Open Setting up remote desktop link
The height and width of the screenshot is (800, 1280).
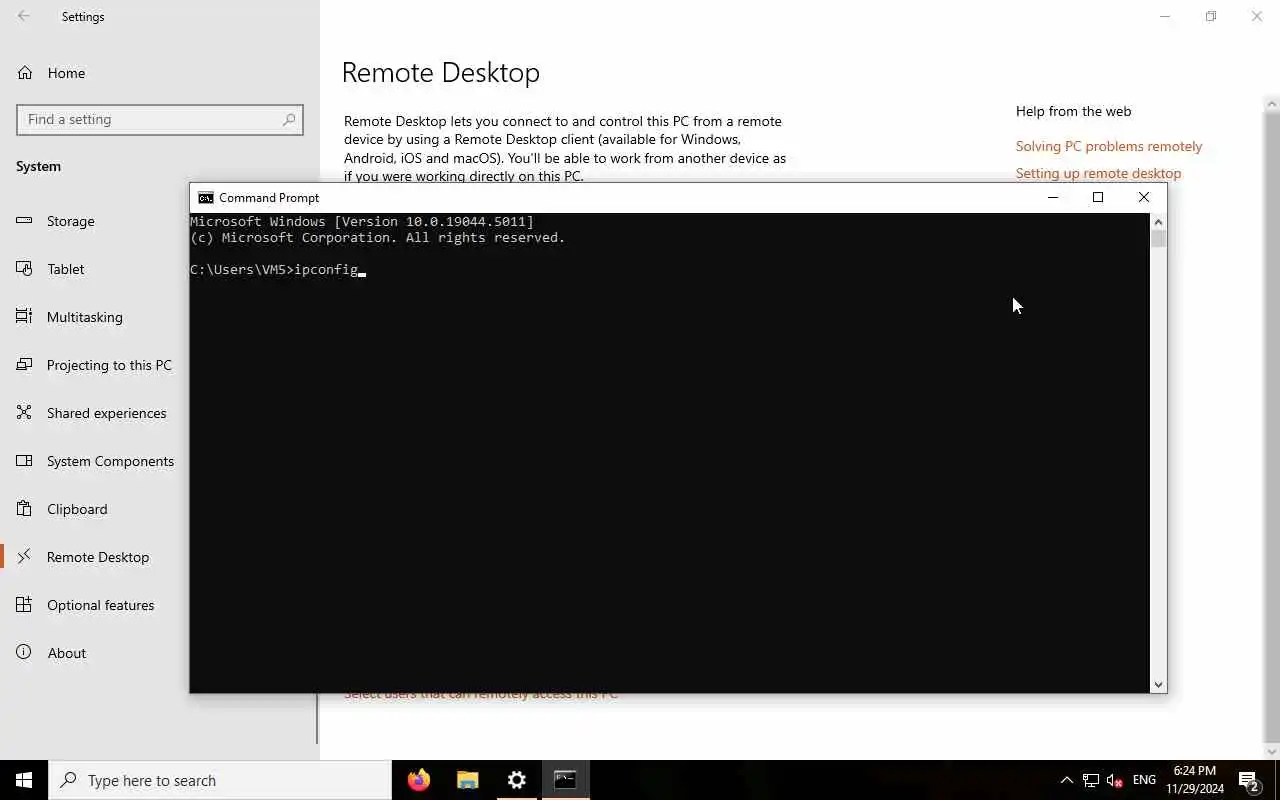click(1098, 173)
